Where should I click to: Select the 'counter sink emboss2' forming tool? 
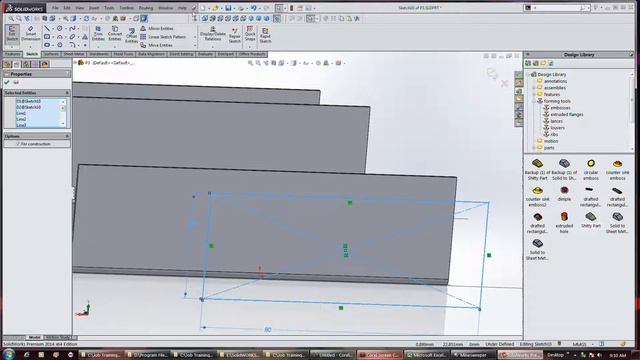click(x=537, y=196)
